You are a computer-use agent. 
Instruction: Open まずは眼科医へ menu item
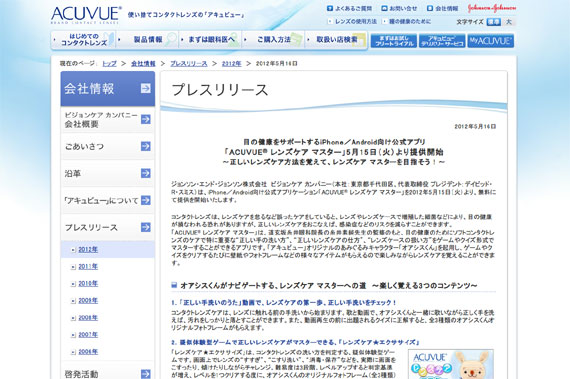click(210, 40)
